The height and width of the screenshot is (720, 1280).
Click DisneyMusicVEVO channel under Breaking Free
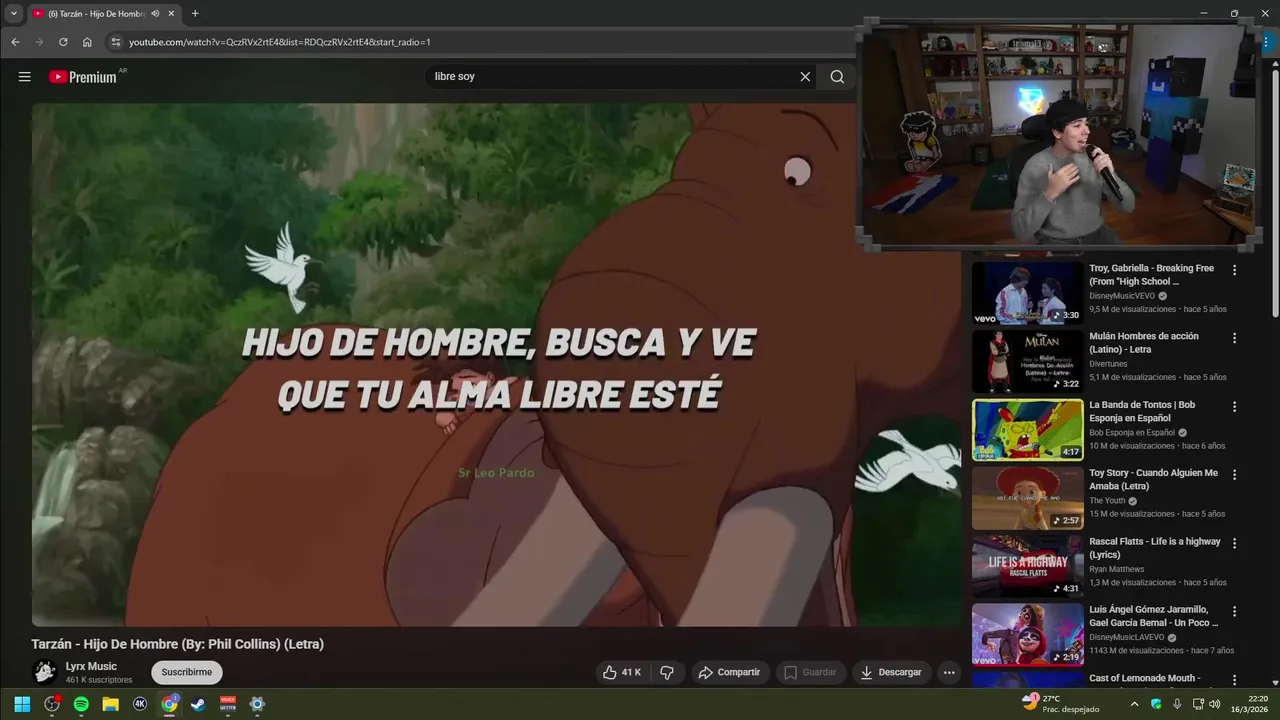(x=1122, y=296)
